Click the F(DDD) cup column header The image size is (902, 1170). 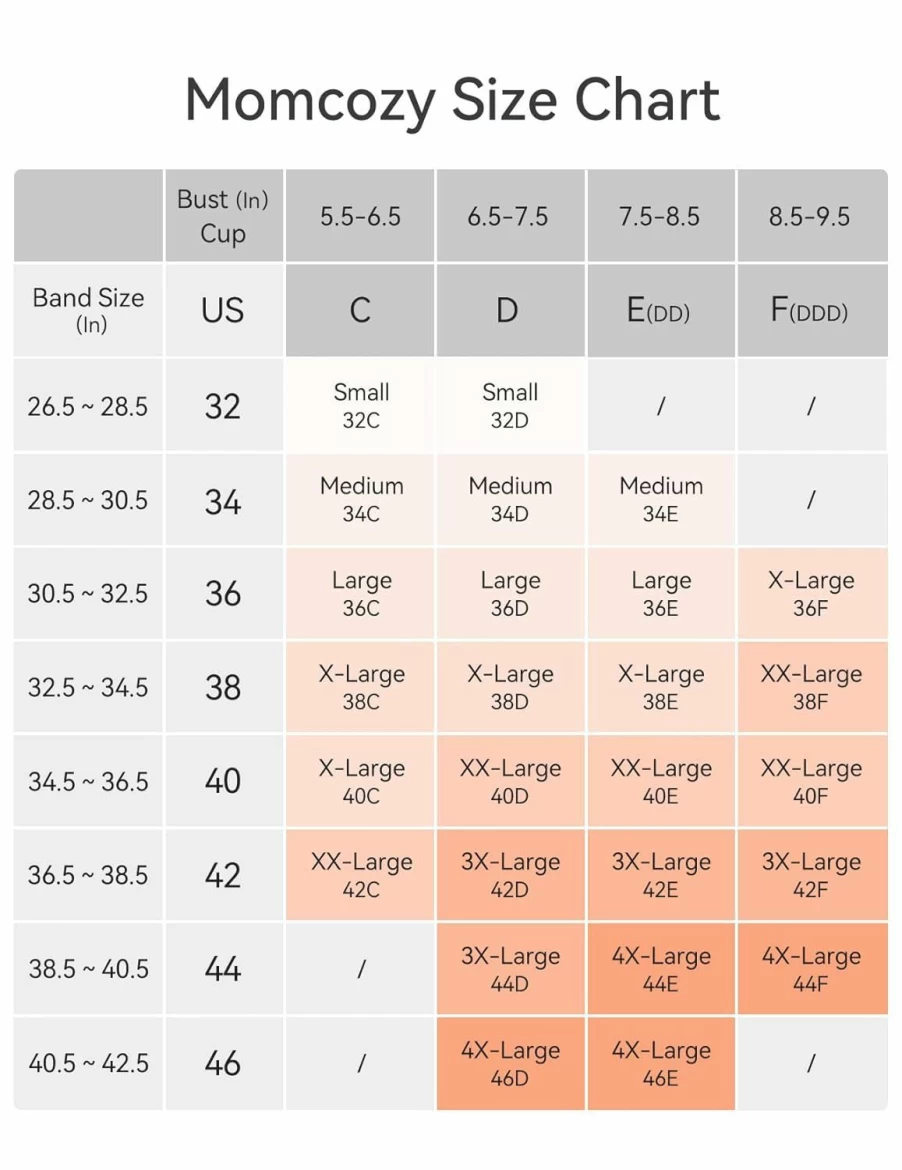(812, 310)
